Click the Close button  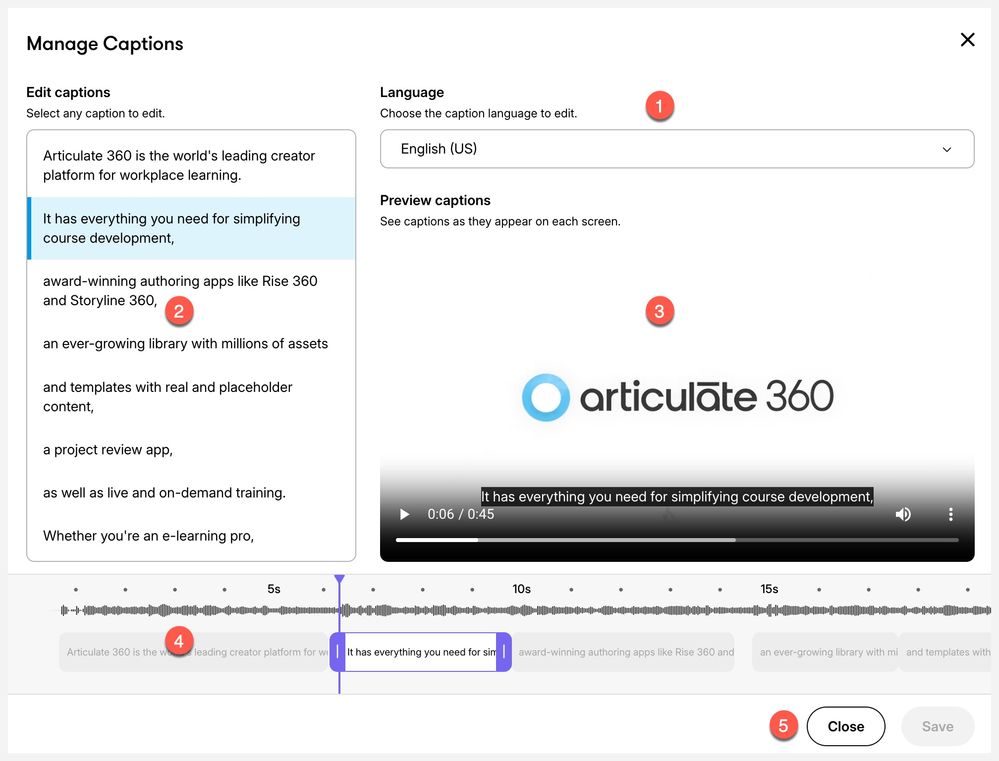pyautogui.click(x=845, y=727)
